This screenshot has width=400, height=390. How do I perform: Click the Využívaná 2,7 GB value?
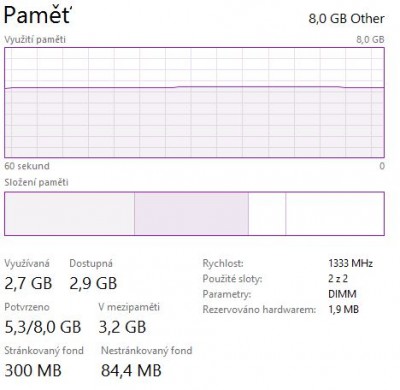point(28,283)
